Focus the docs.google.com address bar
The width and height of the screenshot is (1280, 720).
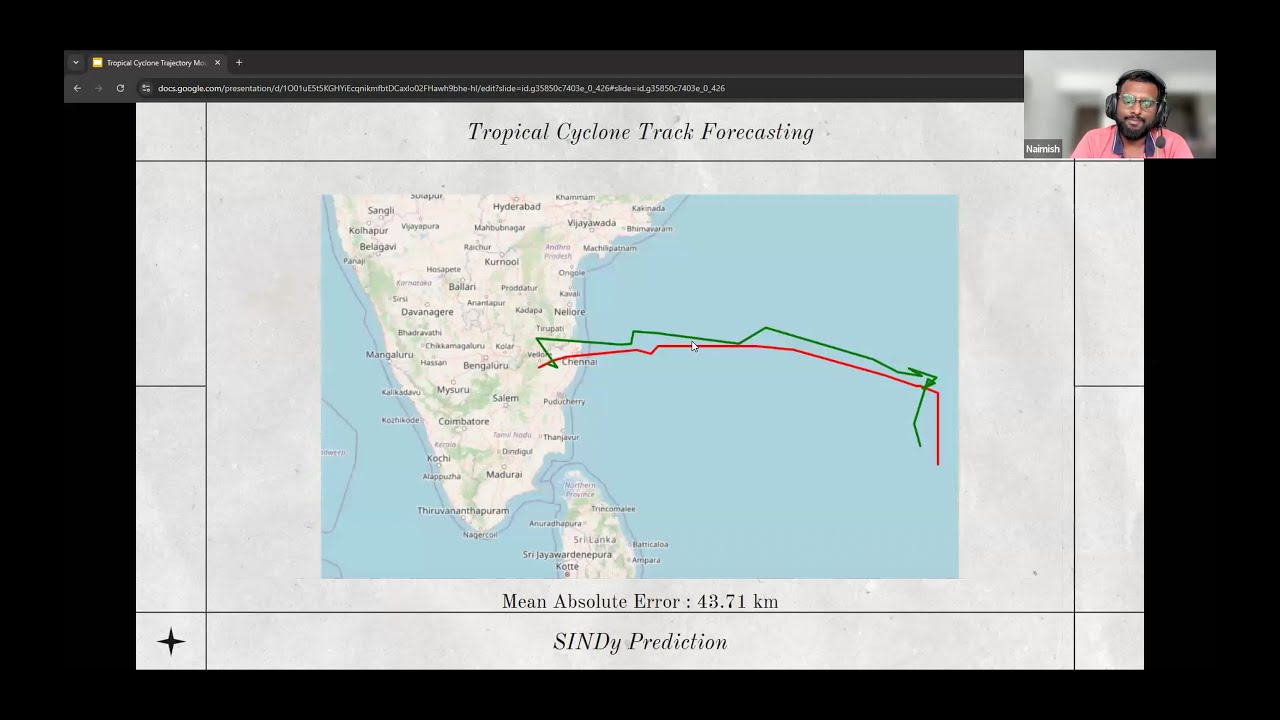click(x=580, y=88)
